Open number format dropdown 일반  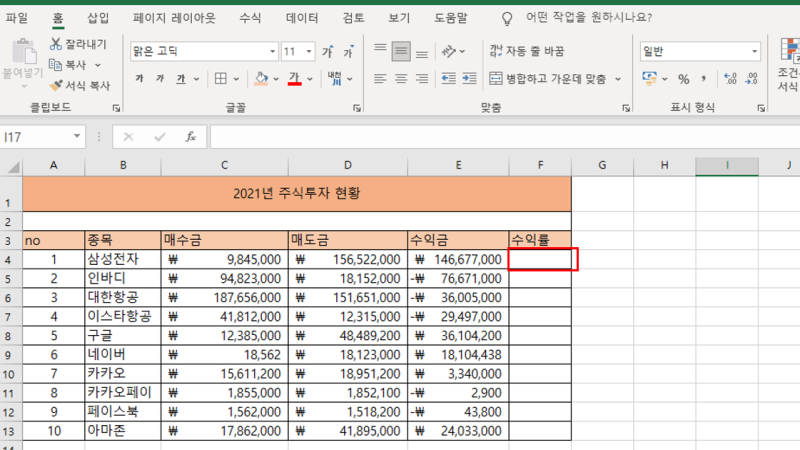coord(754,52)
